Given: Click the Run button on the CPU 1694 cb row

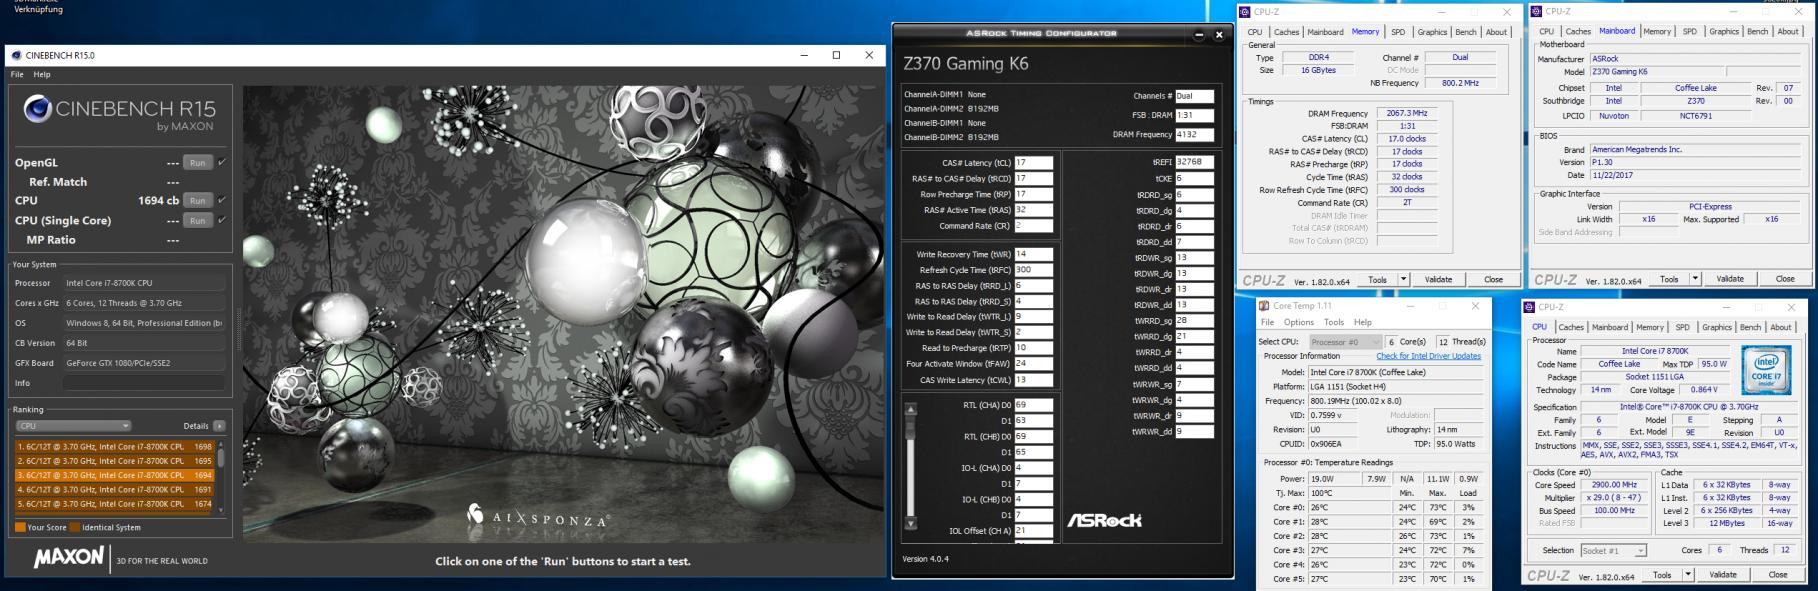Looking at the screenshot, I should 198,201.
